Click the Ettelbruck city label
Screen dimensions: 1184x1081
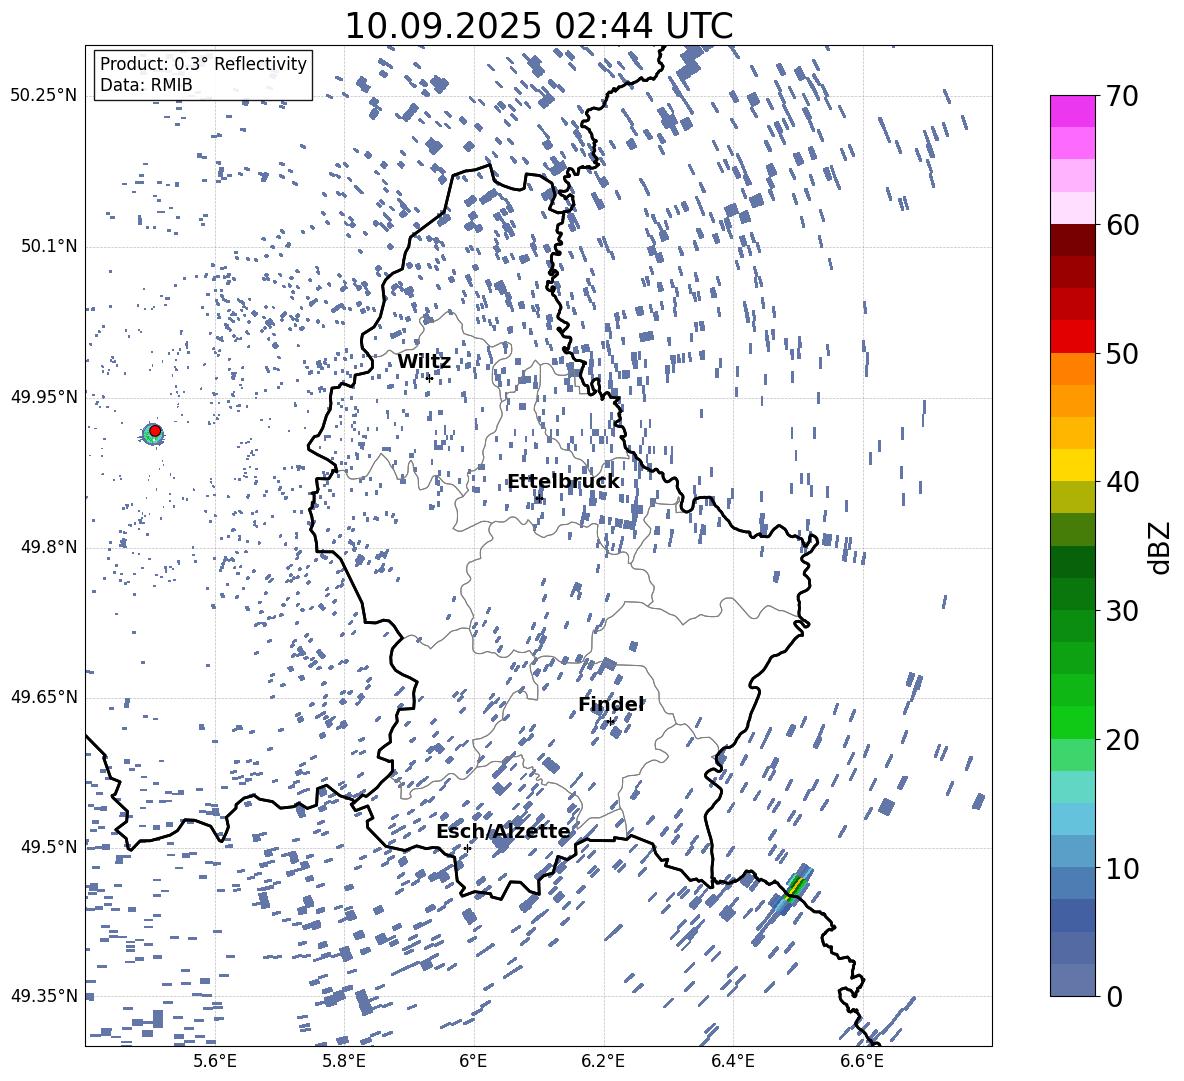click(x=563, y=482)
